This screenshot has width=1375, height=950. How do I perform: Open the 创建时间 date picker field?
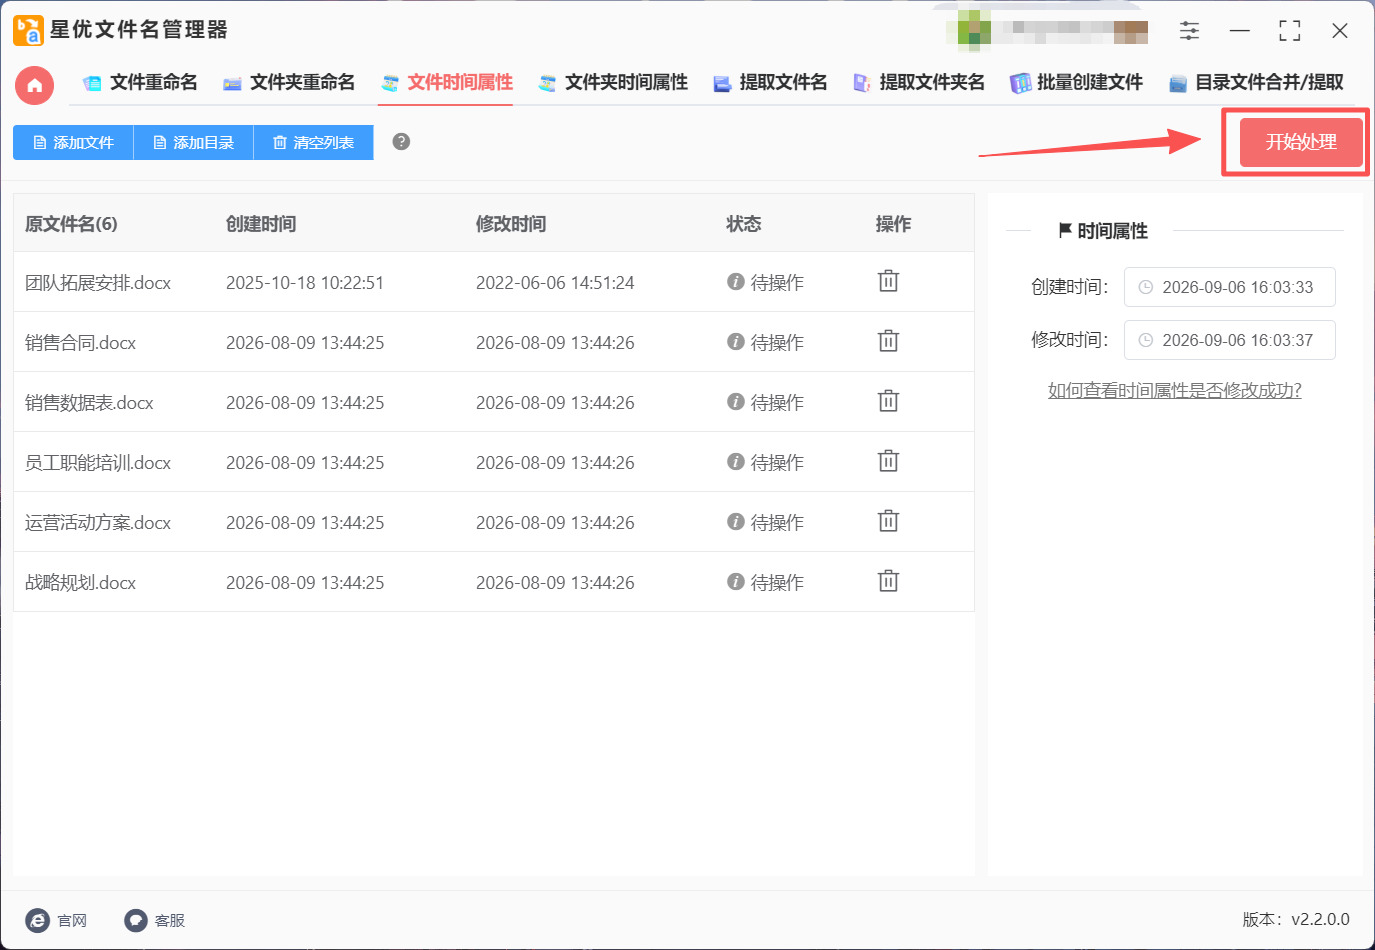pos(1229,287)
